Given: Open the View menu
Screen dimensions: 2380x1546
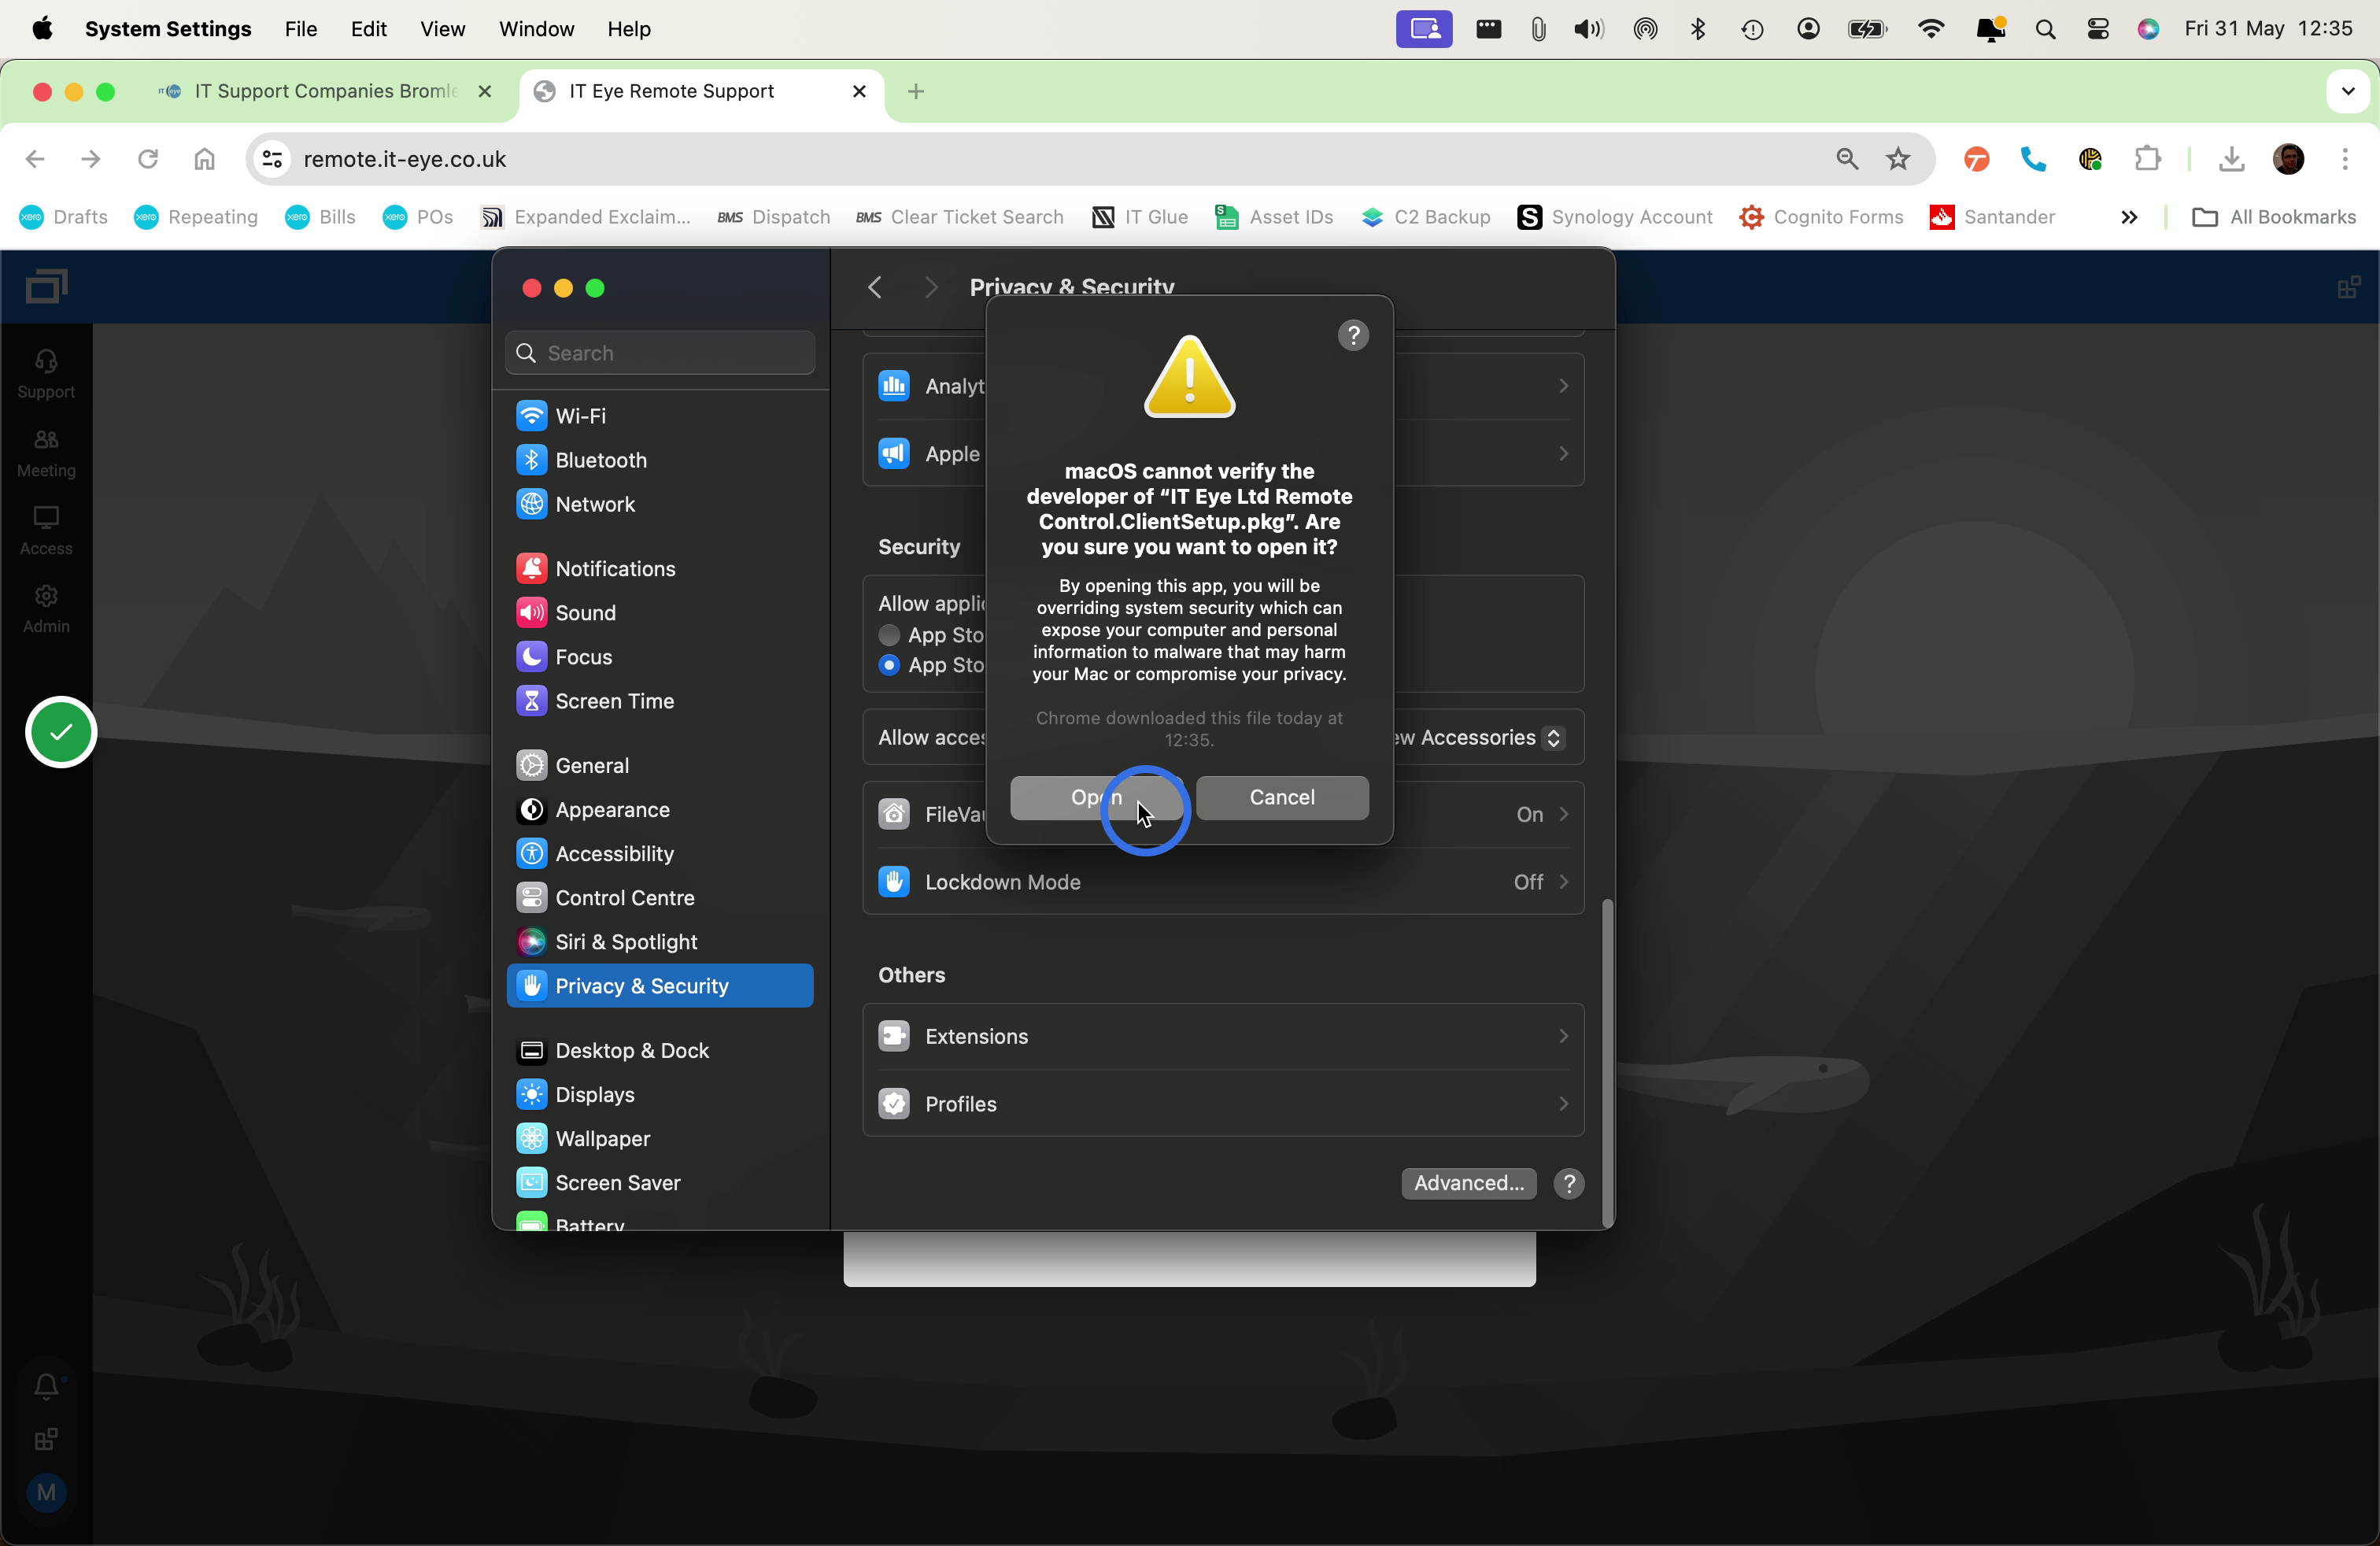Looking at the screenshot, I should click(442, 29).
